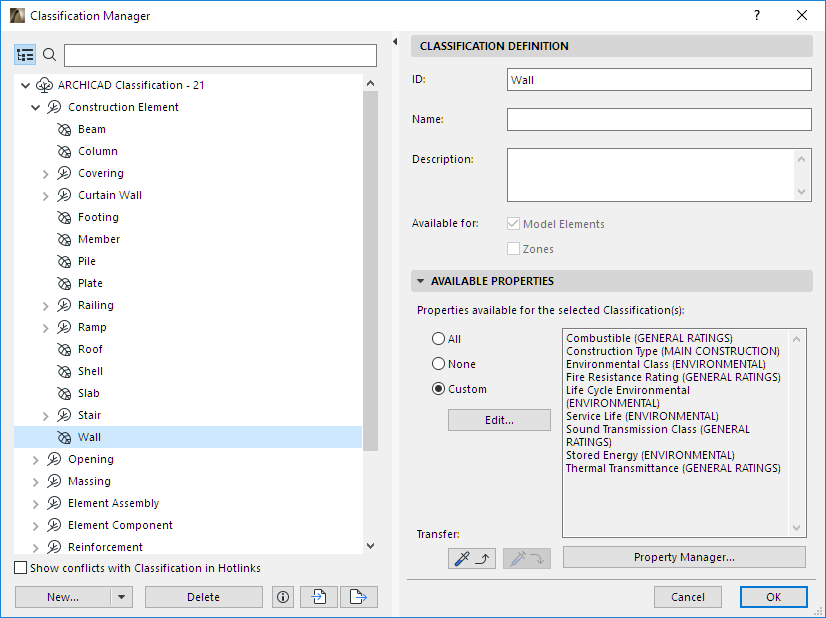Click the properties list scroll down arrow
This screenshot has height=618, width=826.
click(x=796, y=527)
